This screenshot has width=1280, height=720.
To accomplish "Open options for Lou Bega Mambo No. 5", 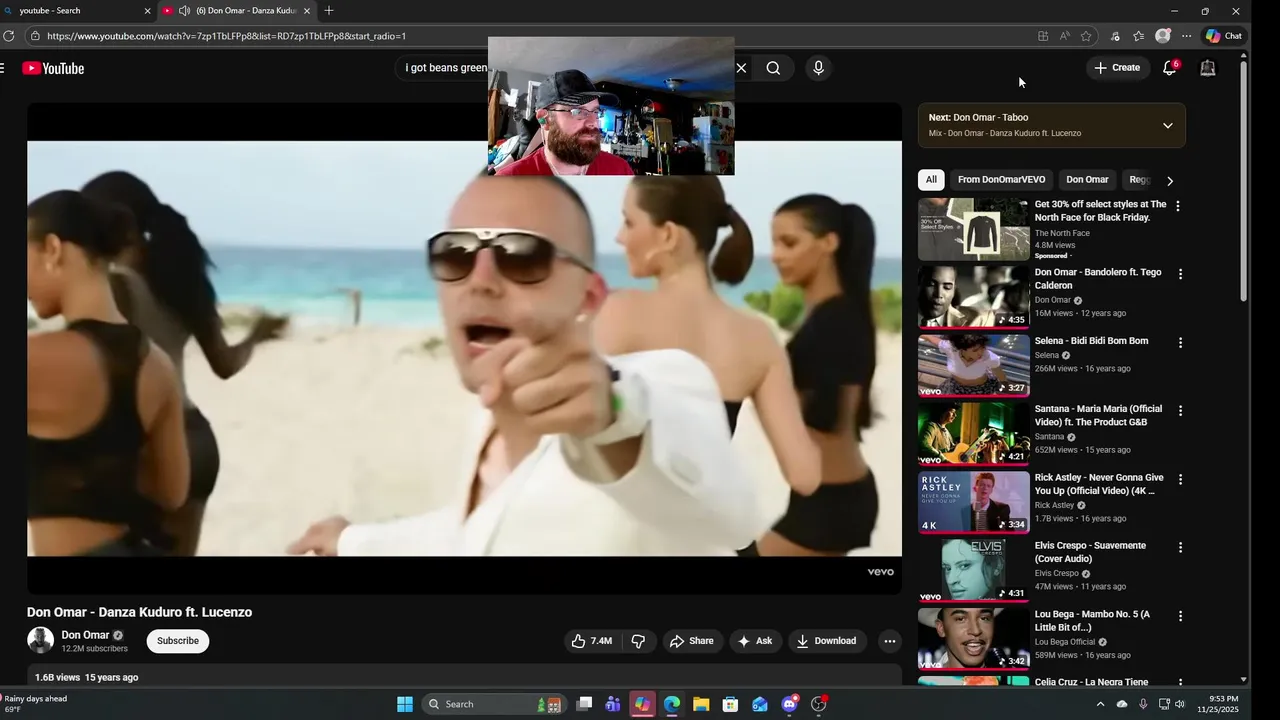I will [1180, 616].
